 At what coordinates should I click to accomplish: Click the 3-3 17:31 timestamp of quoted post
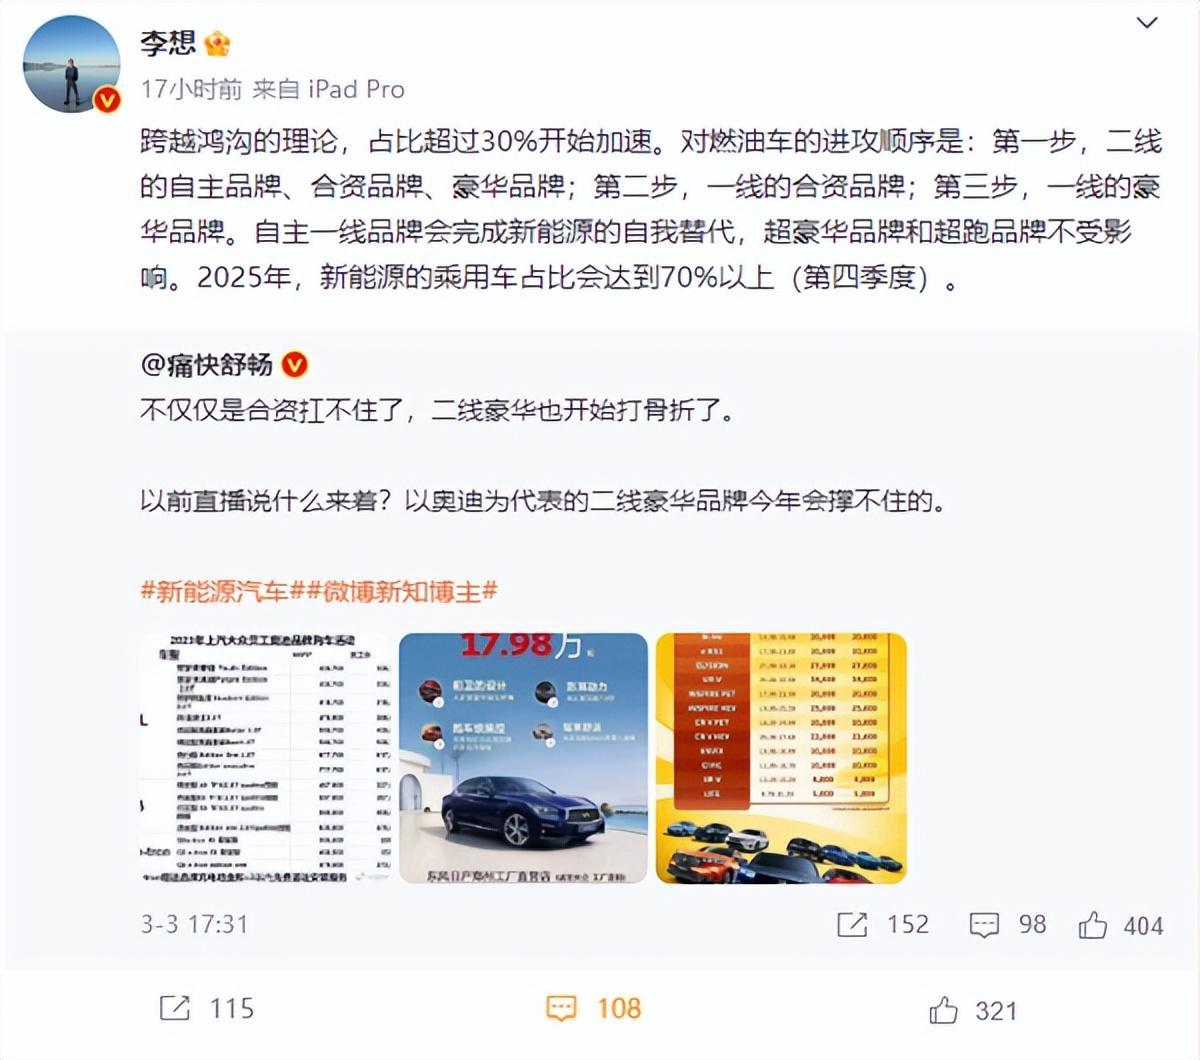194,924
